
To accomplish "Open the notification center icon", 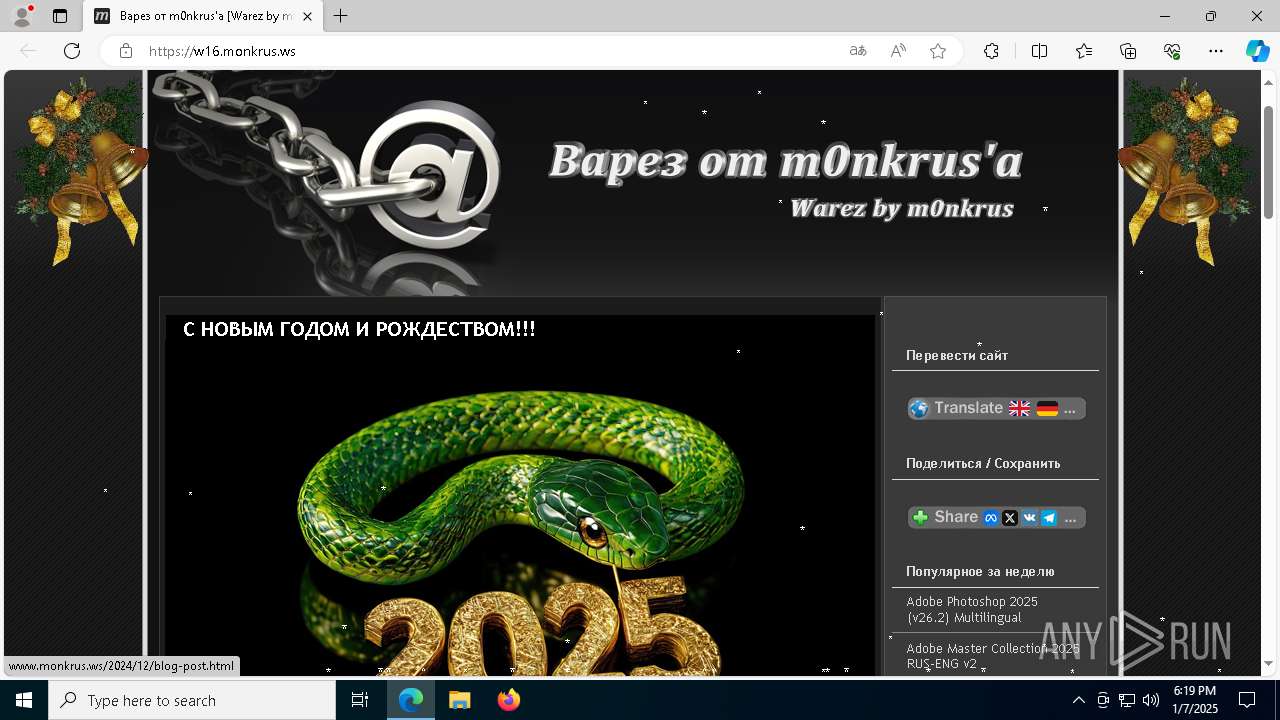I will click(x=1247, y=700).
